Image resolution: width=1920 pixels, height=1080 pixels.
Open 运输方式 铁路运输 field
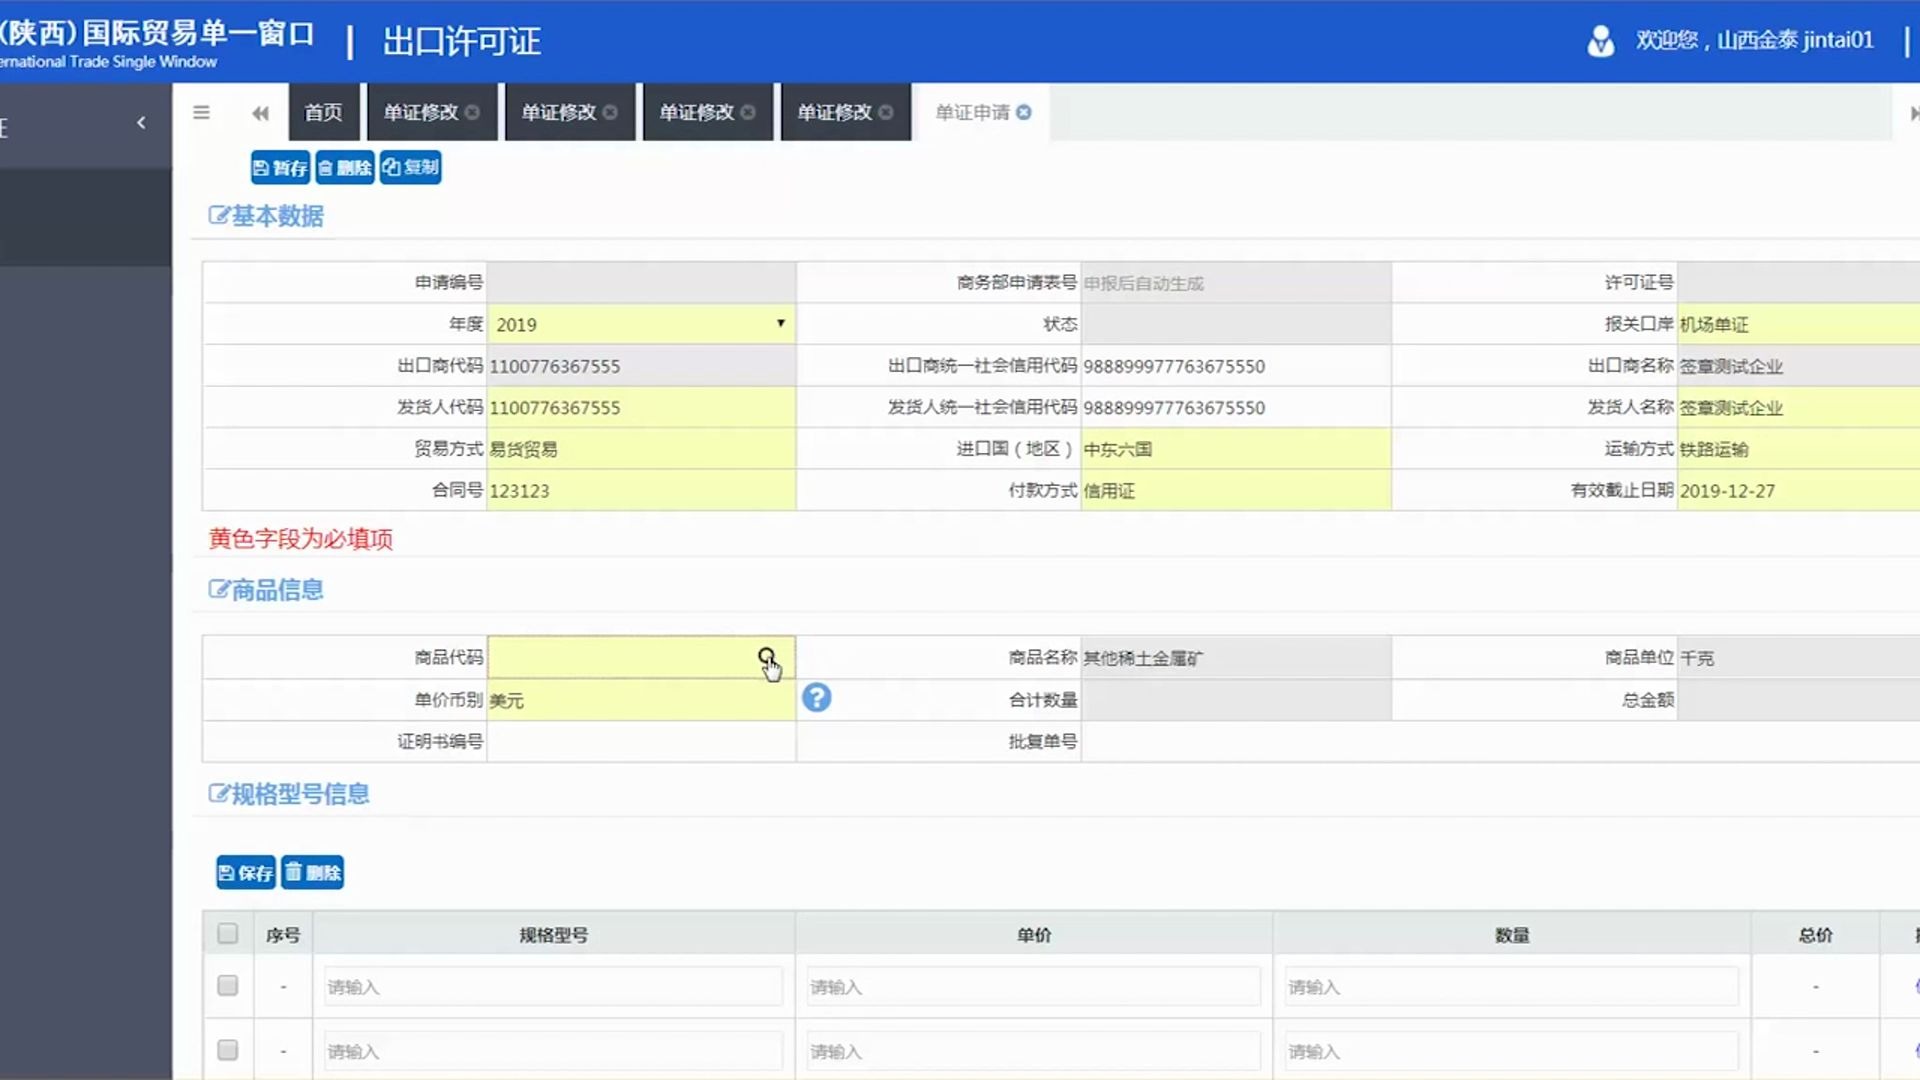point(1799,449)
